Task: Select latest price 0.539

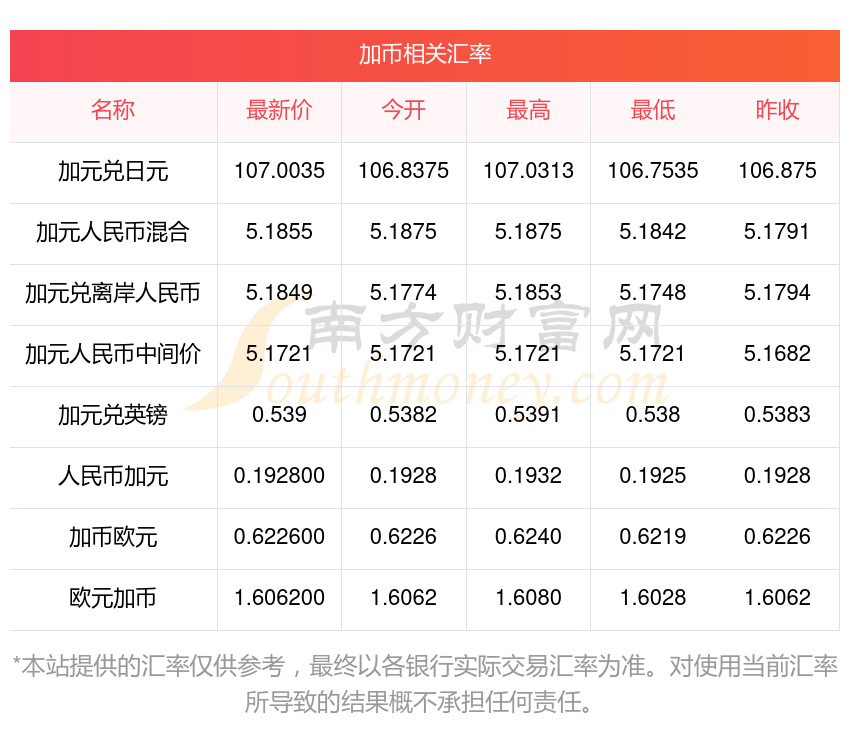Action: point(279,415)
